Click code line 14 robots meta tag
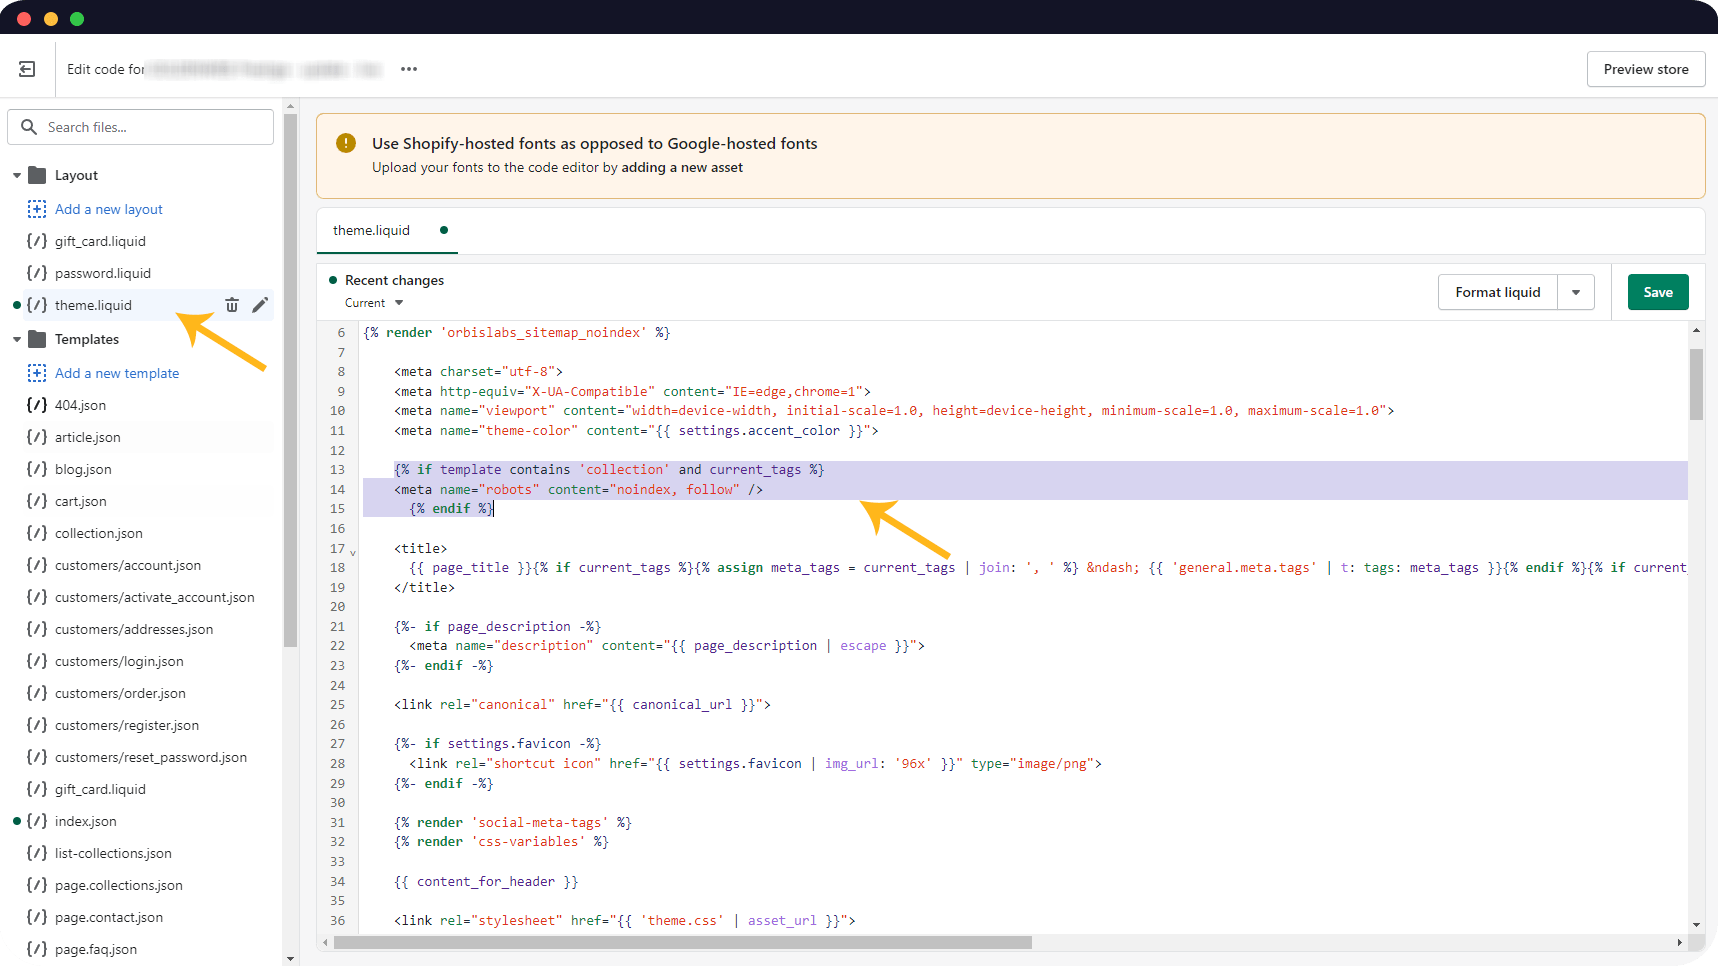 579,489
